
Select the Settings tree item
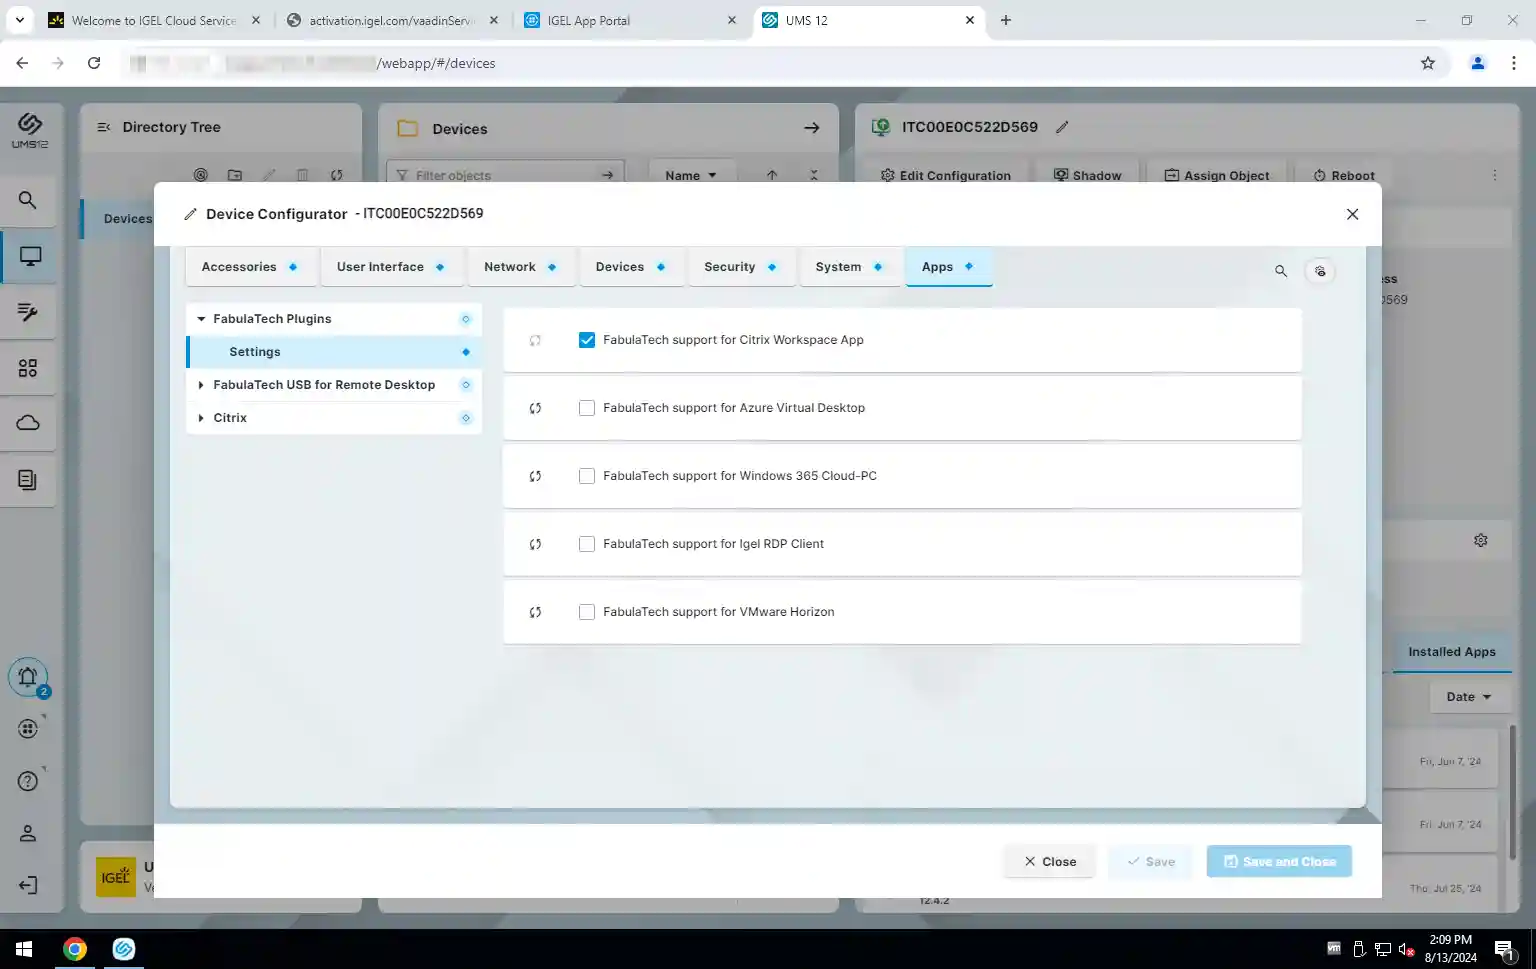[255, 352]
